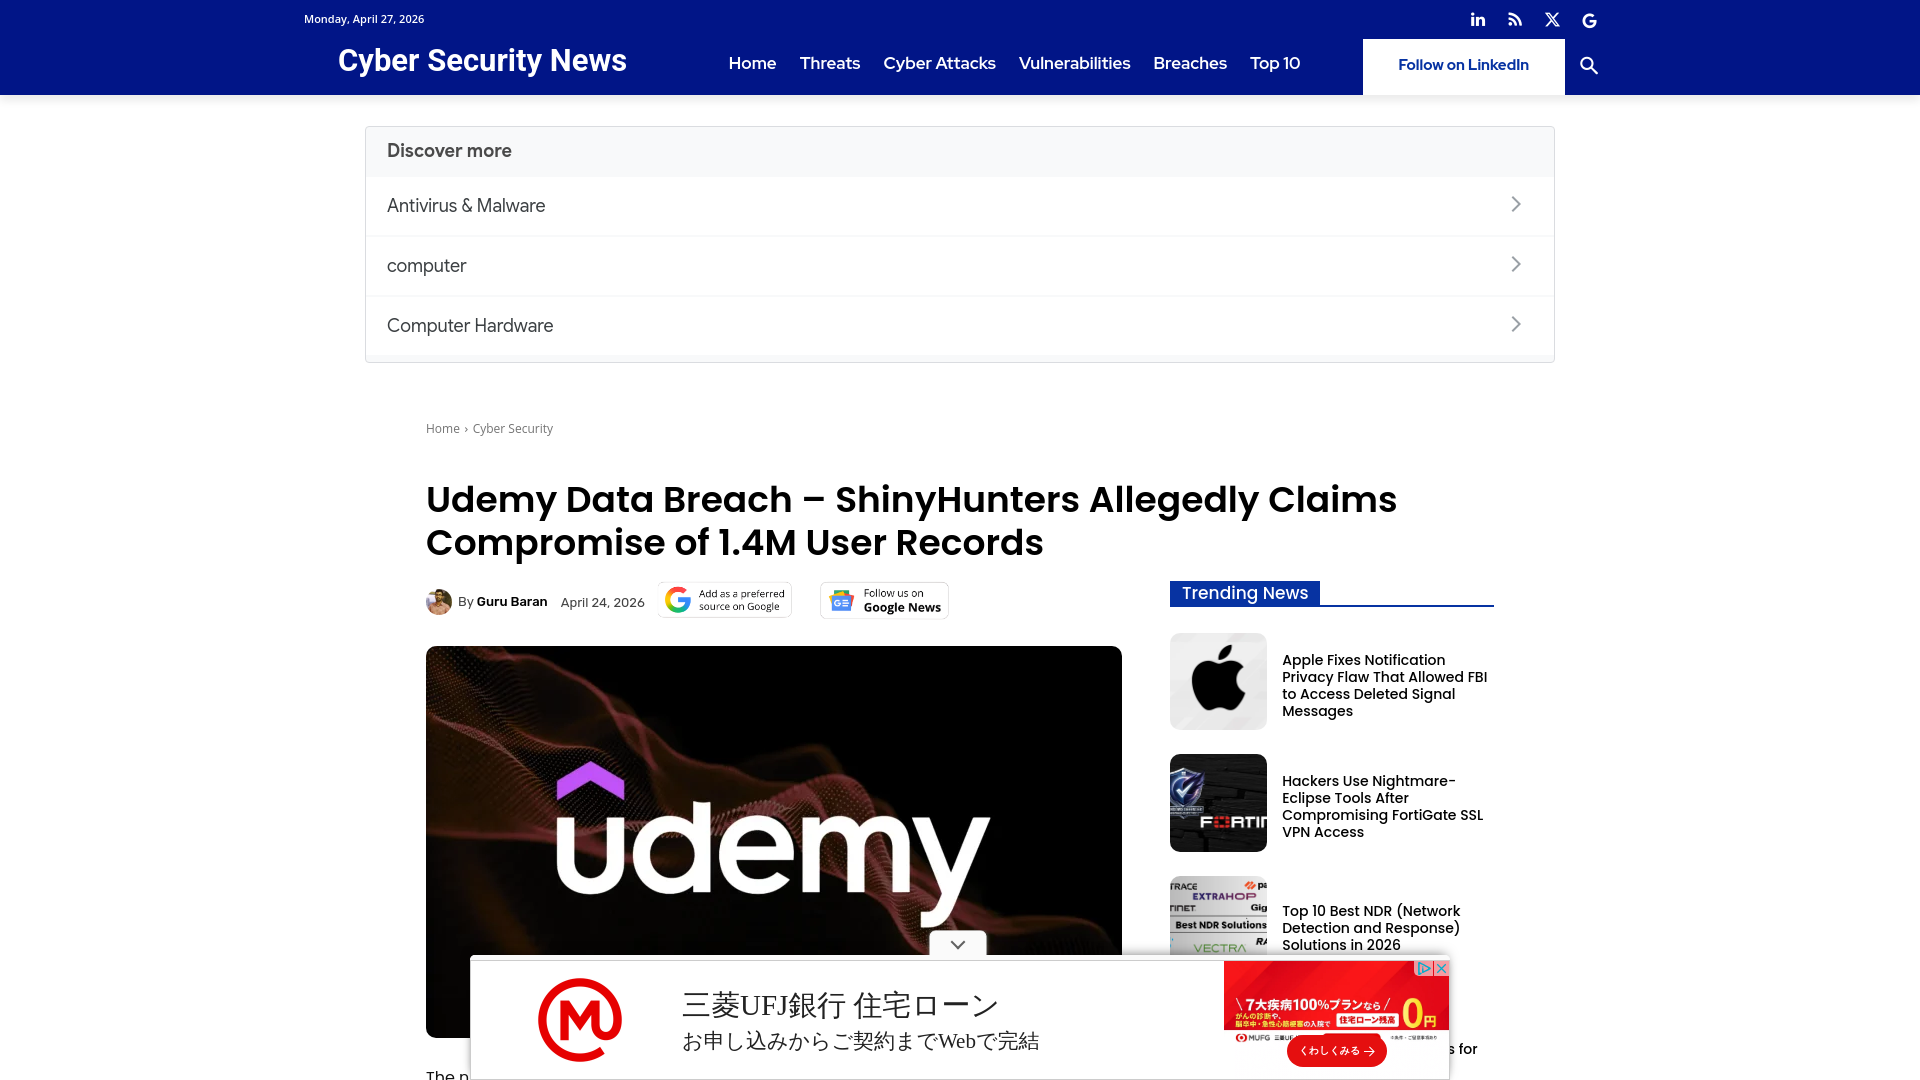The width and height of the screenshot is (1920, 1080).
Task: Click Trending News heading
Action: pyautogui.click(x=1245, y=593)
